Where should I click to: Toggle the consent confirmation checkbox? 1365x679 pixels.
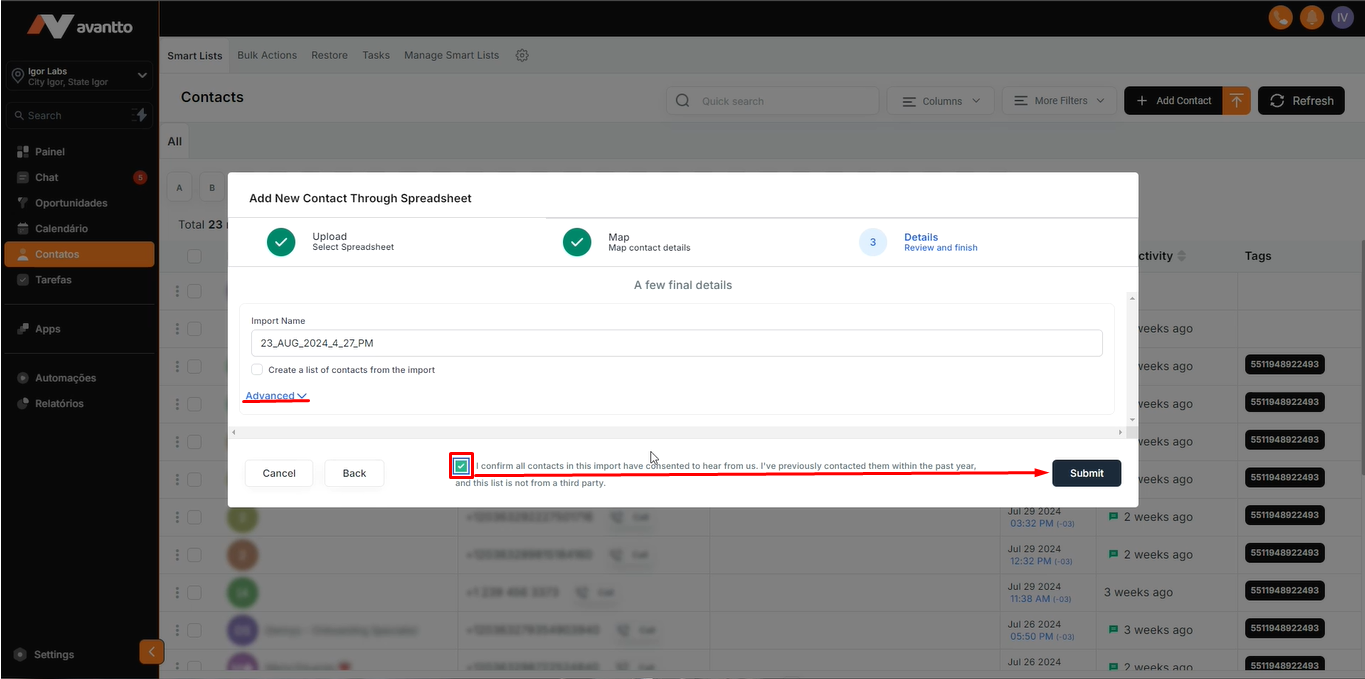click(x=461, y=466)
